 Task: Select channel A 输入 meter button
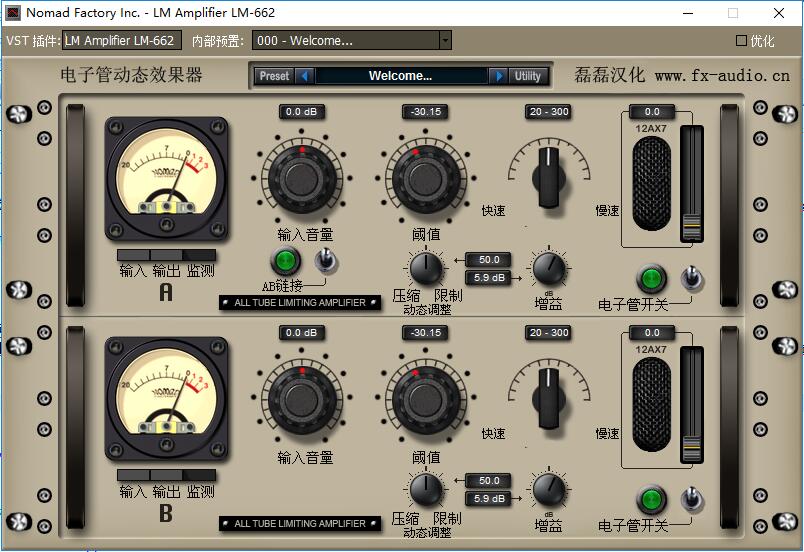click(x=133, y=255)
